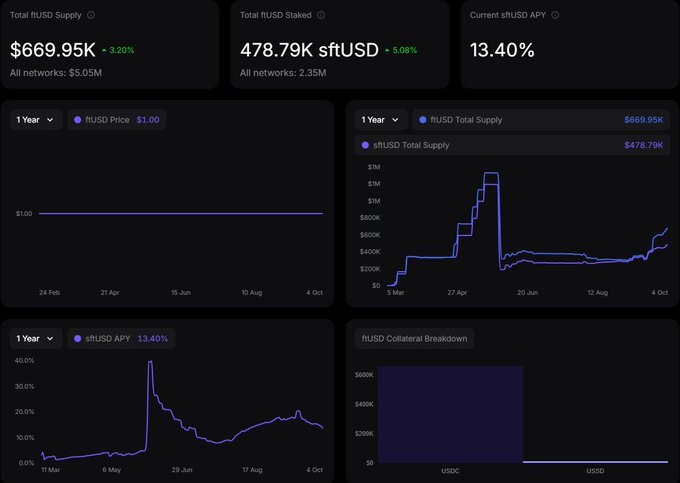Image resolution: width=680 pixels, height=483 pixels.
Task: Open 1 Year dropdown on ftUSD Price chart
Action: [36, 120]
